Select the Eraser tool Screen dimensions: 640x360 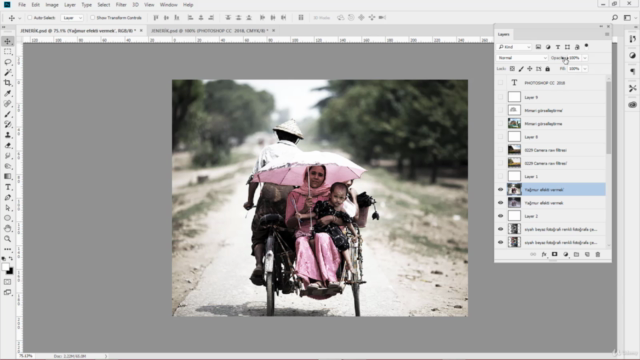8,145
